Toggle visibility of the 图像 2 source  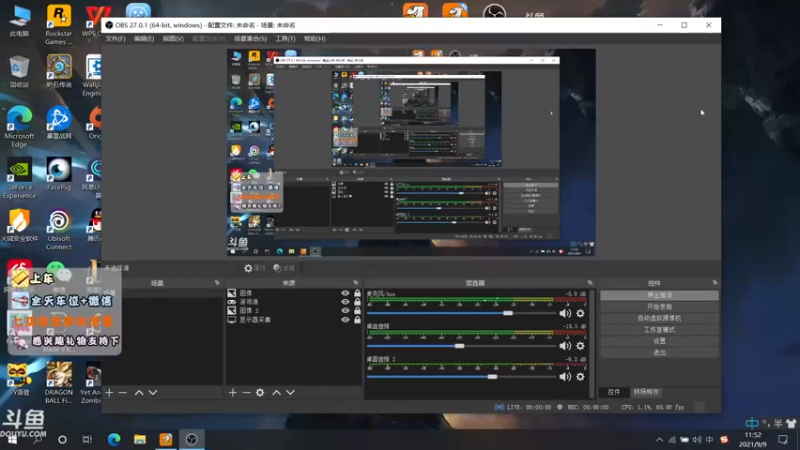pos(345,311)
